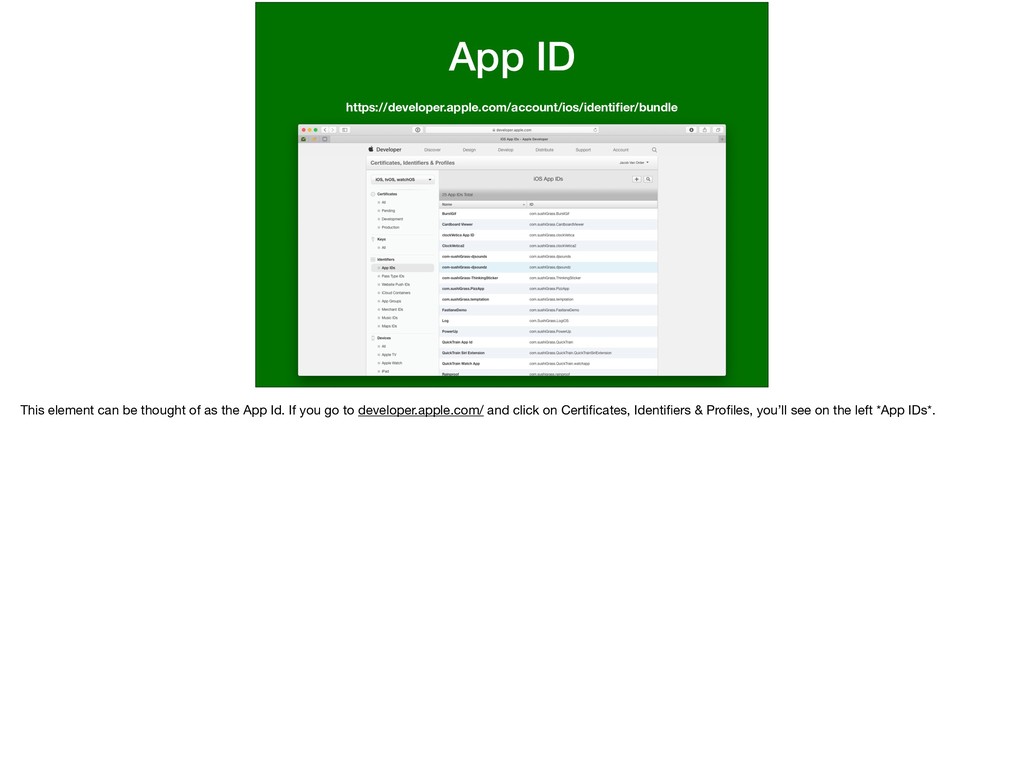Open the com.sushiGrass.temptation name row

point(549,300)
